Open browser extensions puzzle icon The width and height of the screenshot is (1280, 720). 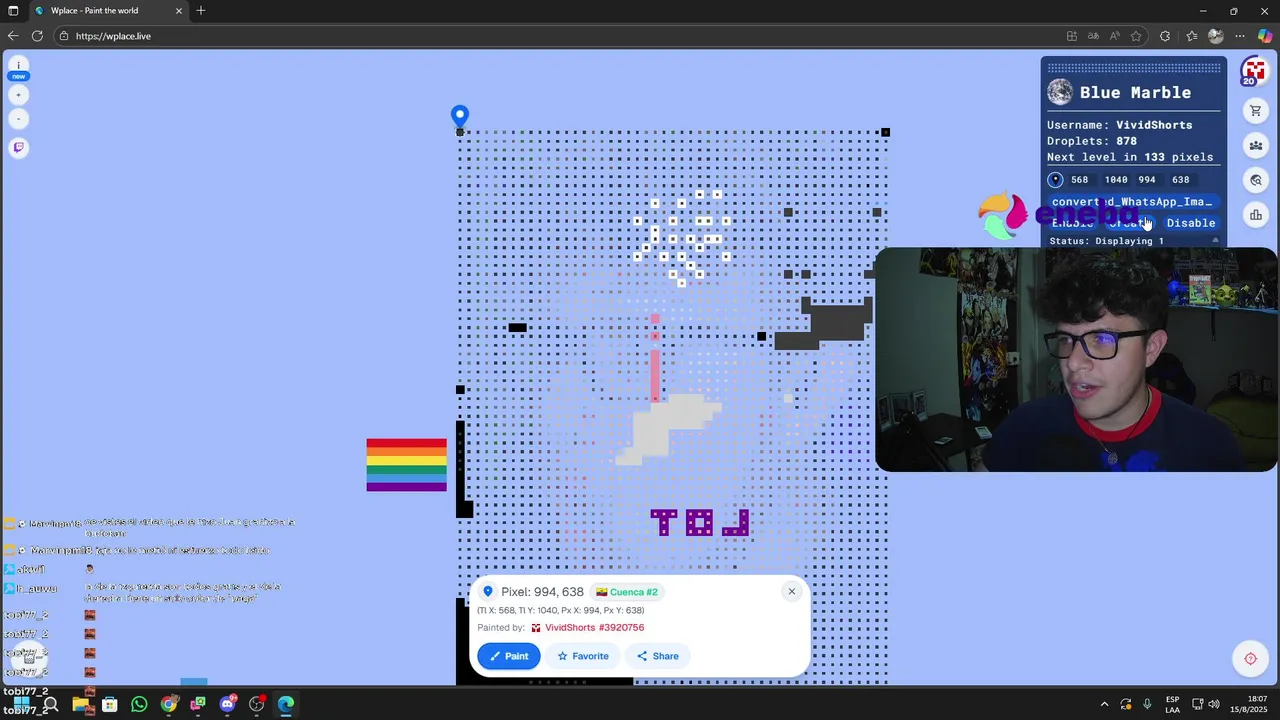(1165, 36)
